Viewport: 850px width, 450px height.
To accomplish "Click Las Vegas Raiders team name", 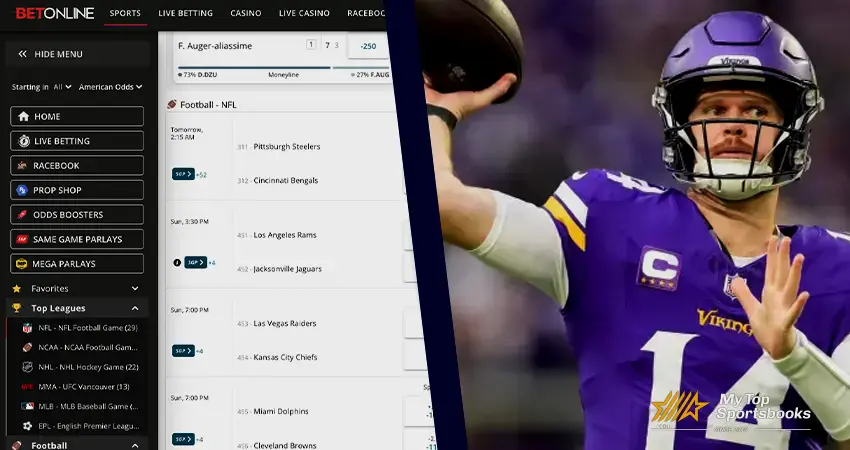I will 285,323.
